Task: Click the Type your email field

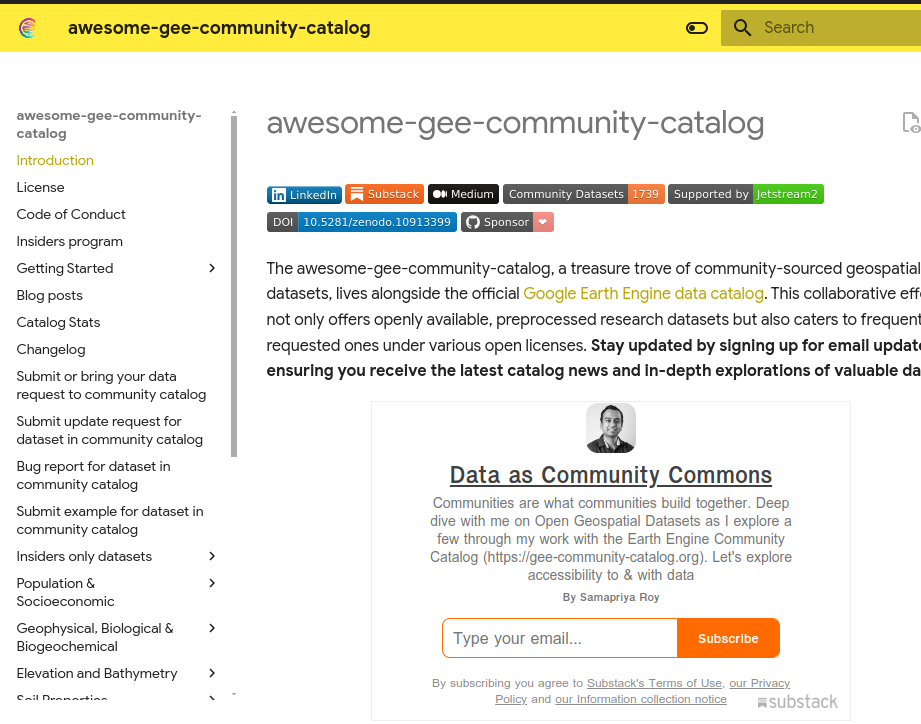Action: point(560,638)
